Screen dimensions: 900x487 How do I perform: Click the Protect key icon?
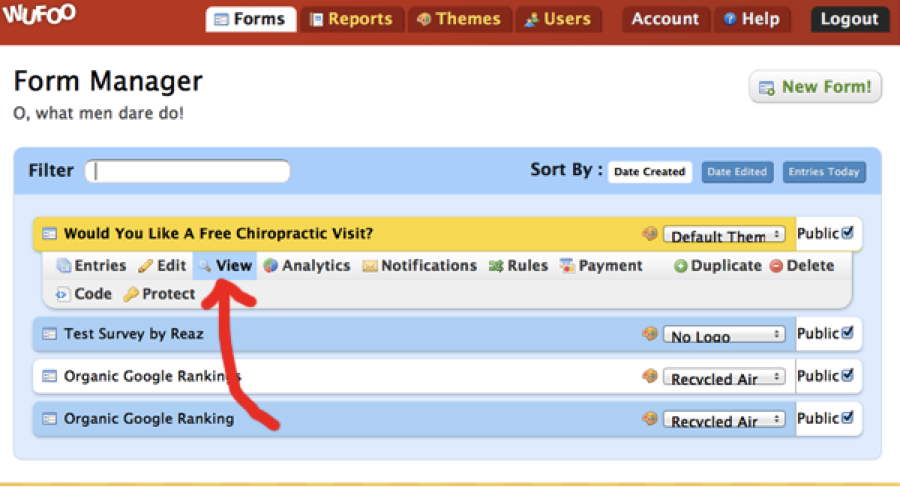130,294
